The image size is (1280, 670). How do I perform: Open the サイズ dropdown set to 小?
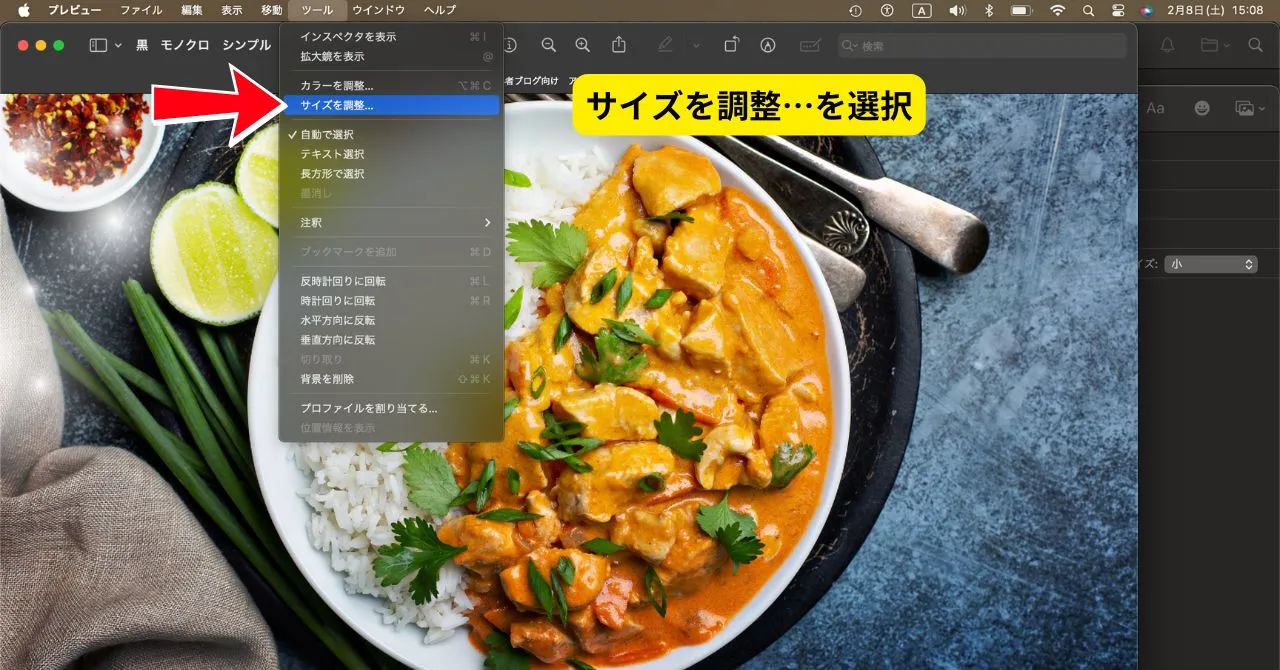[x=1211, y=264]
